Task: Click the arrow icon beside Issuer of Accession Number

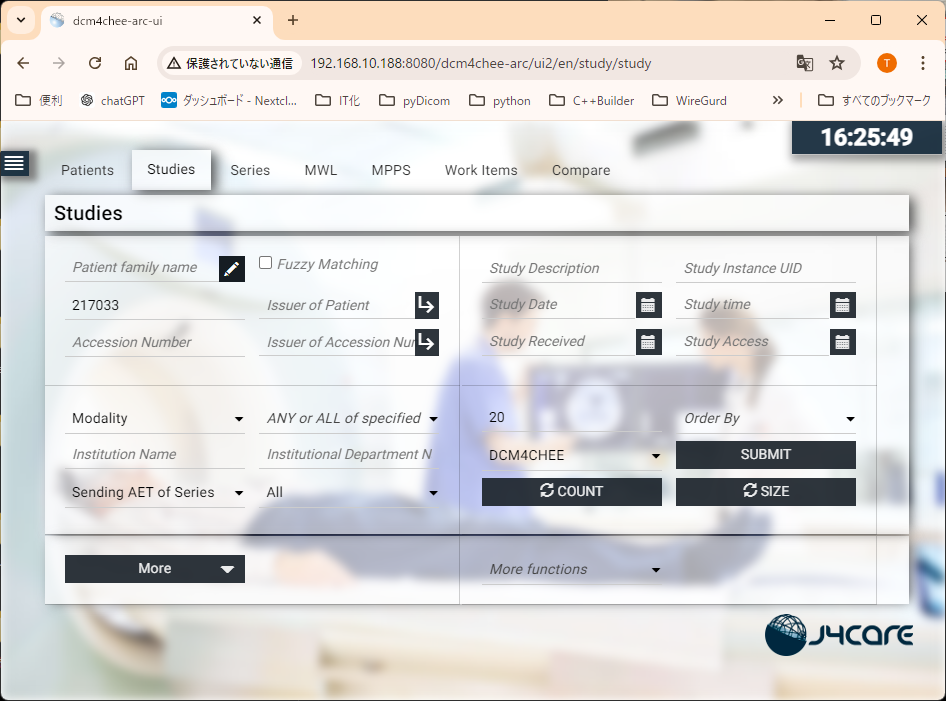Action: click(427, 342)
